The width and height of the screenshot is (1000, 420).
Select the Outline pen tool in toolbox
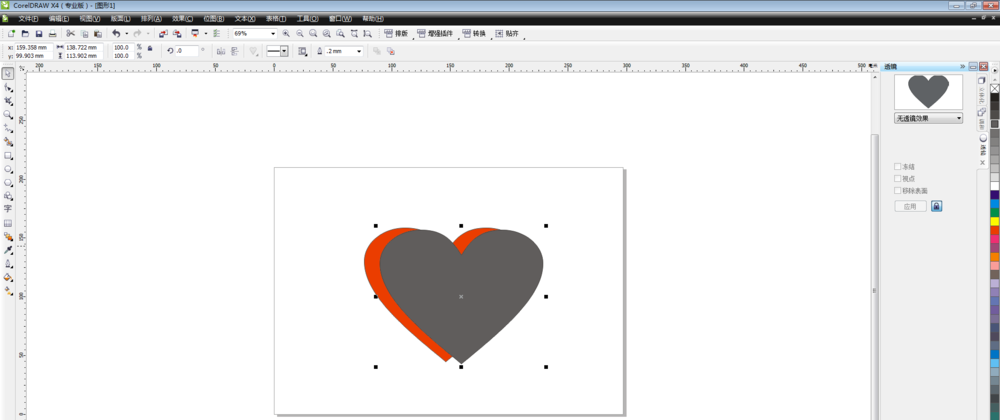click(8, 264)
